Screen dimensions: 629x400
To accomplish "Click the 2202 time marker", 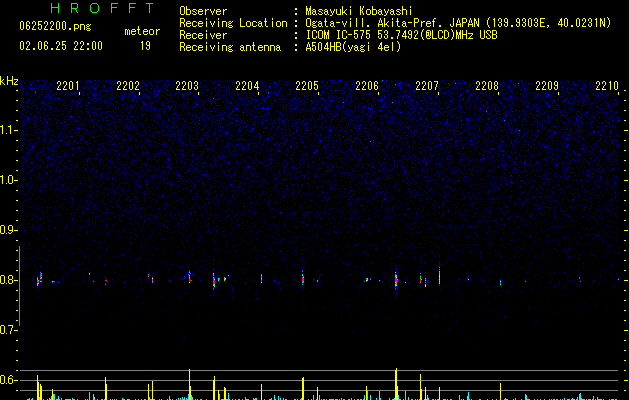I will click(128, 86).
